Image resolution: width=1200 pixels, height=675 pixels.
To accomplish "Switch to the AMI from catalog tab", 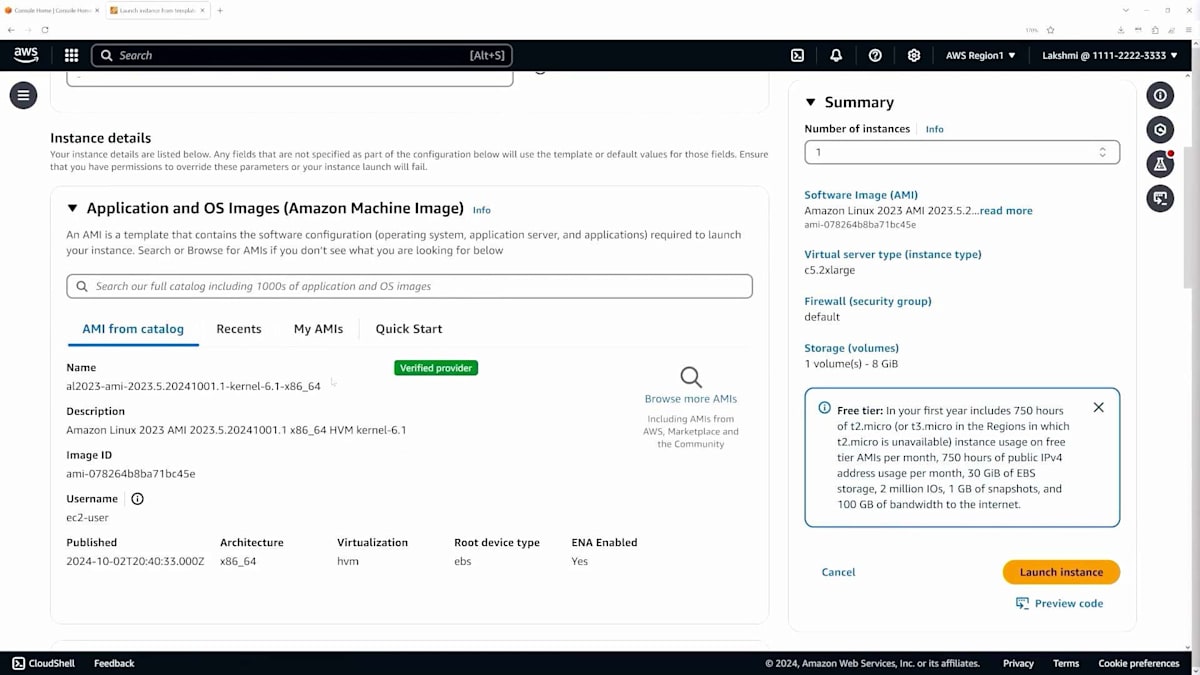I will 133,329.
